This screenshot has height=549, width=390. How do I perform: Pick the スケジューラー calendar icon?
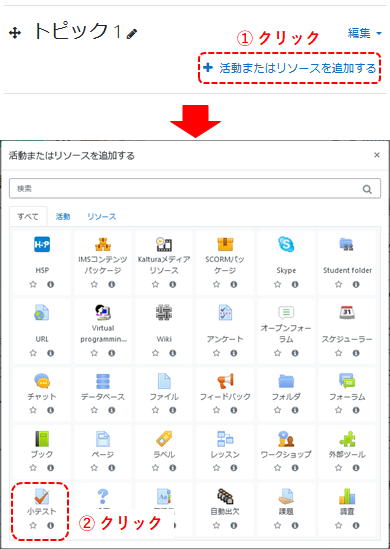click(x=347, y=313)
